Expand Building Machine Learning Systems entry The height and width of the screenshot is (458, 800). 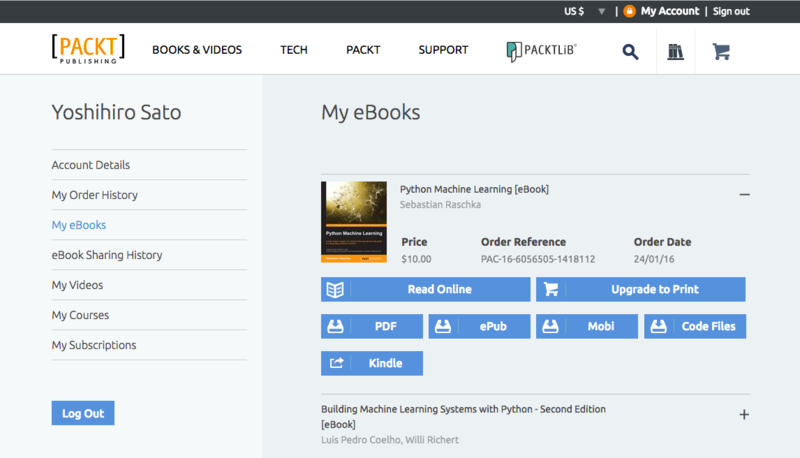point(744,415)
